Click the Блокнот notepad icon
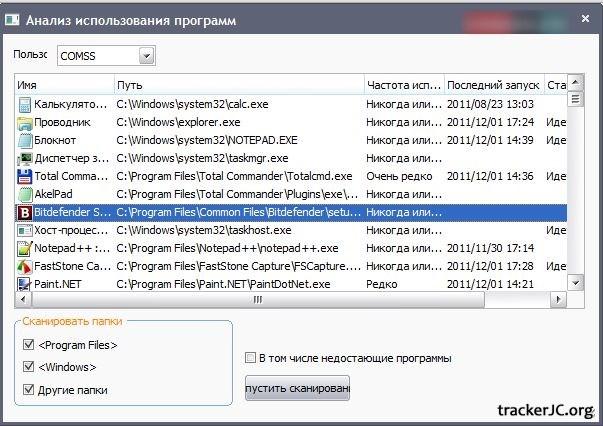The height and width of the screenshot is (426, 603). click(25, 140)
